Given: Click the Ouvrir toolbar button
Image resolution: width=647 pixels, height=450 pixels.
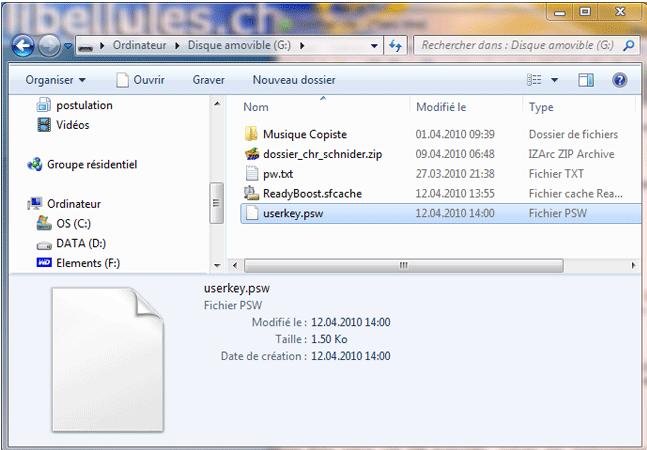Looking at the screenshot, I should (140, 80).
